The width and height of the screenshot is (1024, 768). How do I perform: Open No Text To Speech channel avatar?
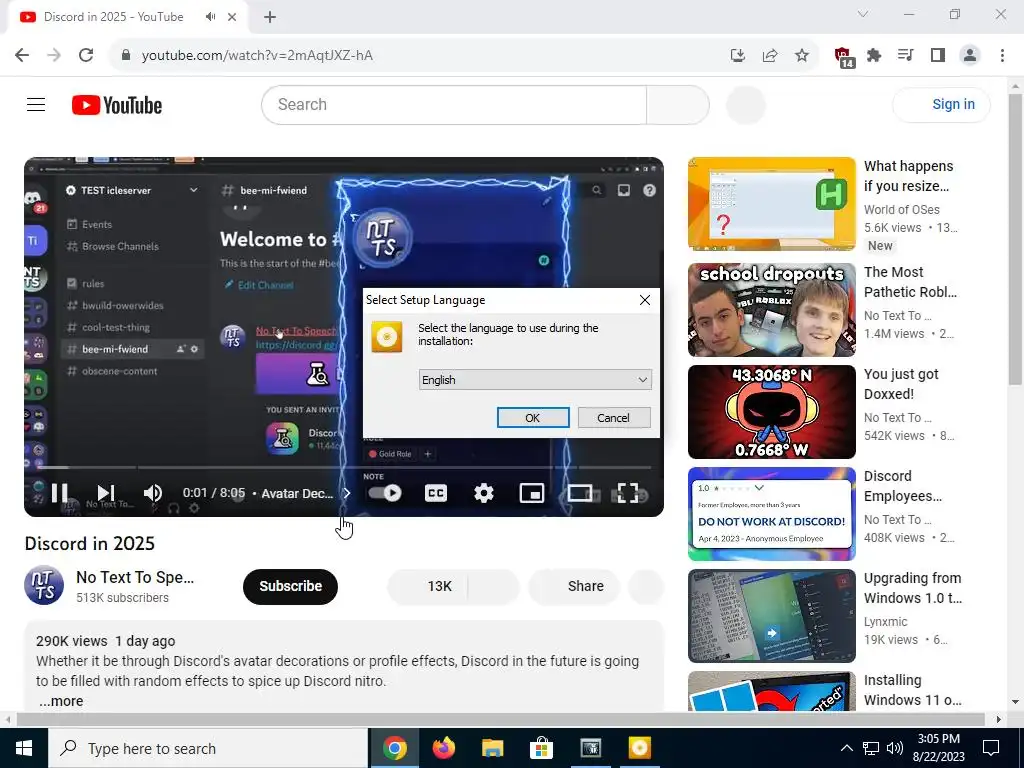click(x=44, y=585)
